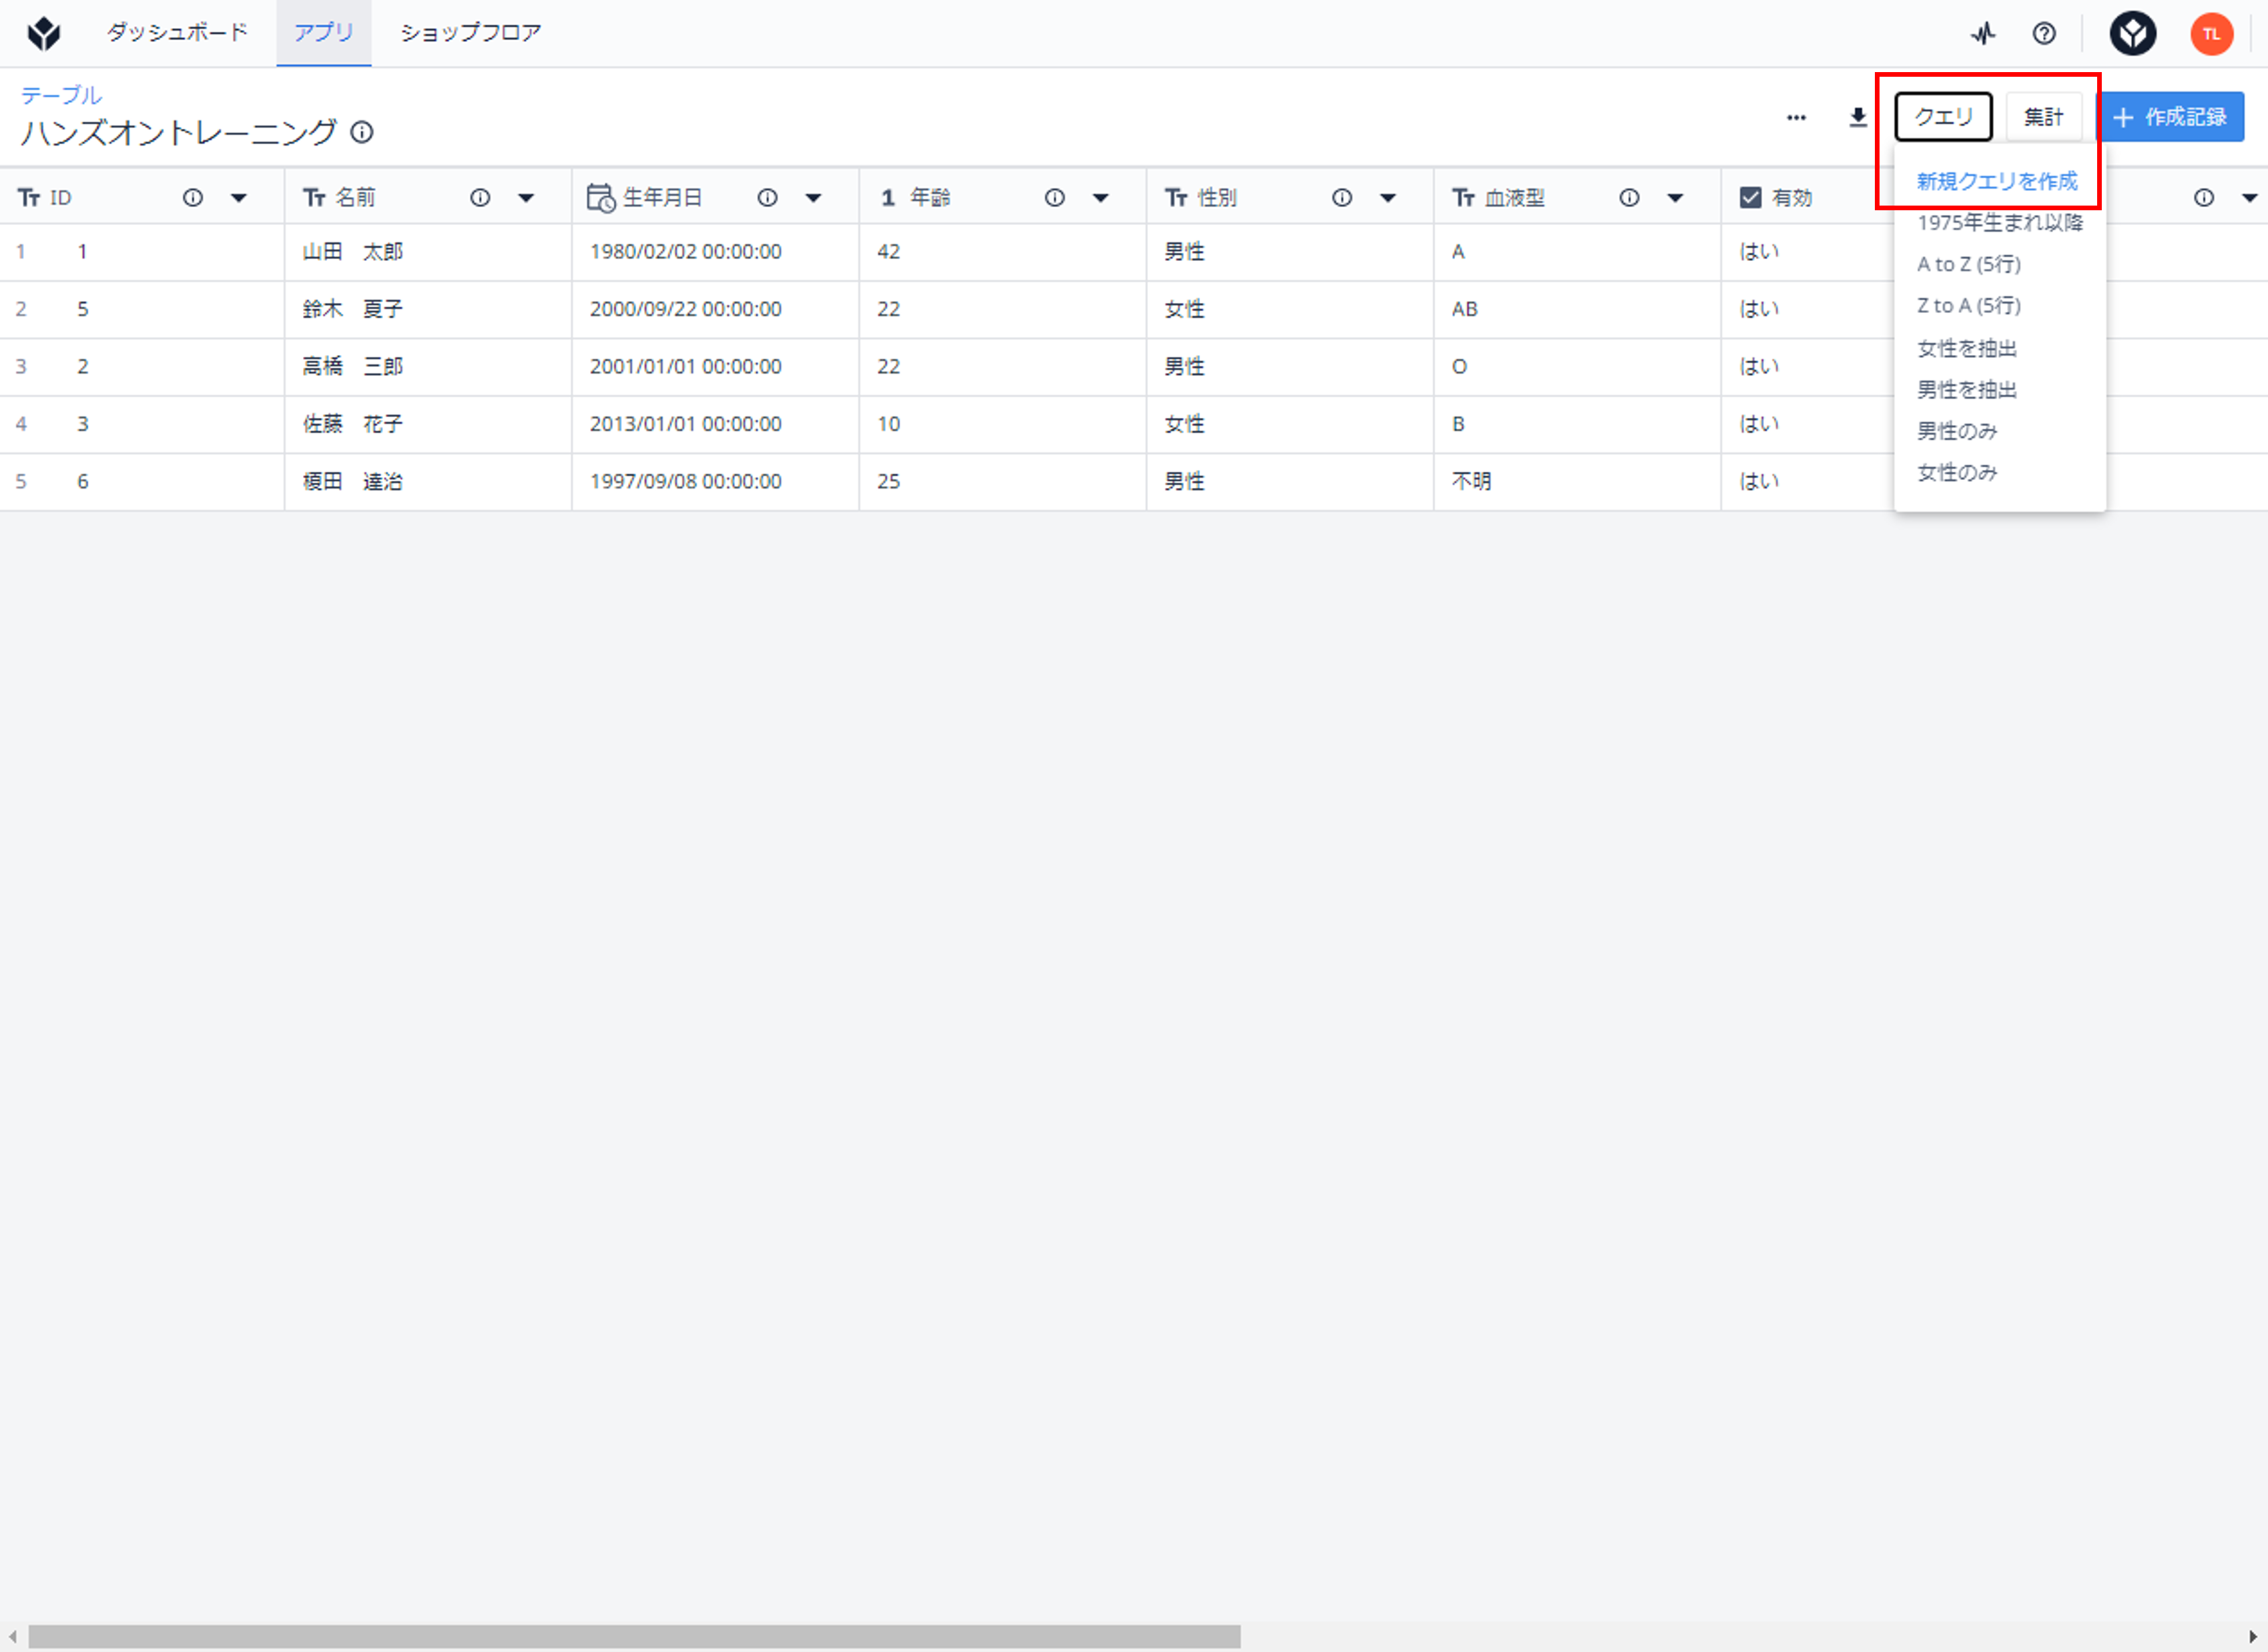Screen dimensions: 2268x1652
Task: Expand the 年齢 column dropdown arrow
Action: (x=1100, y=198)
